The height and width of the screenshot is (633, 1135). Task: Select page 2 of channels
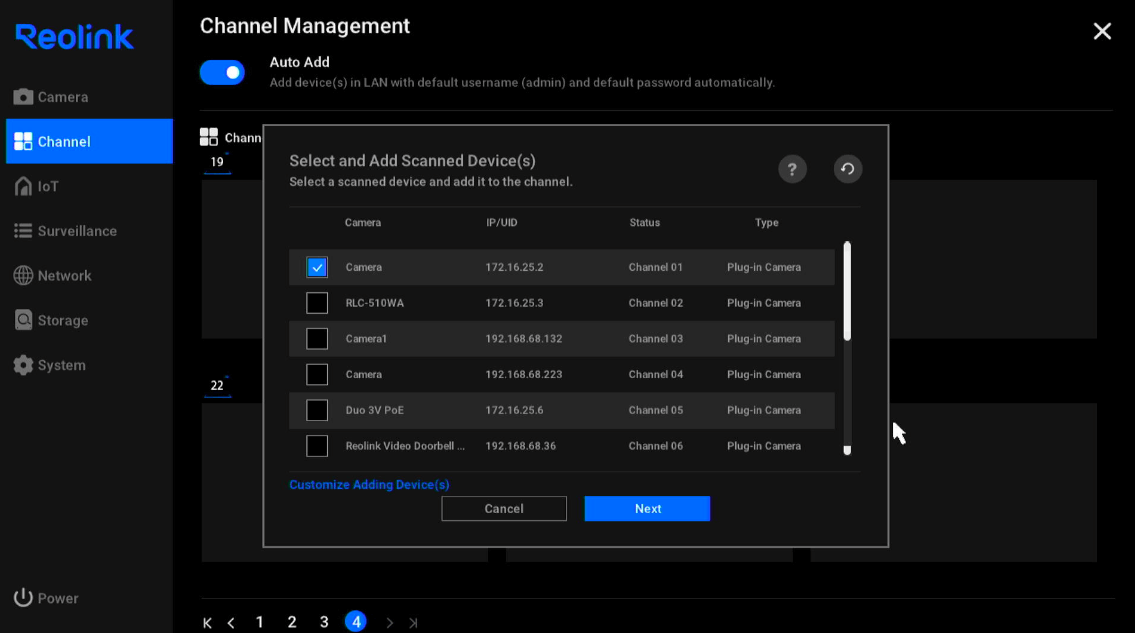point(292,622)
